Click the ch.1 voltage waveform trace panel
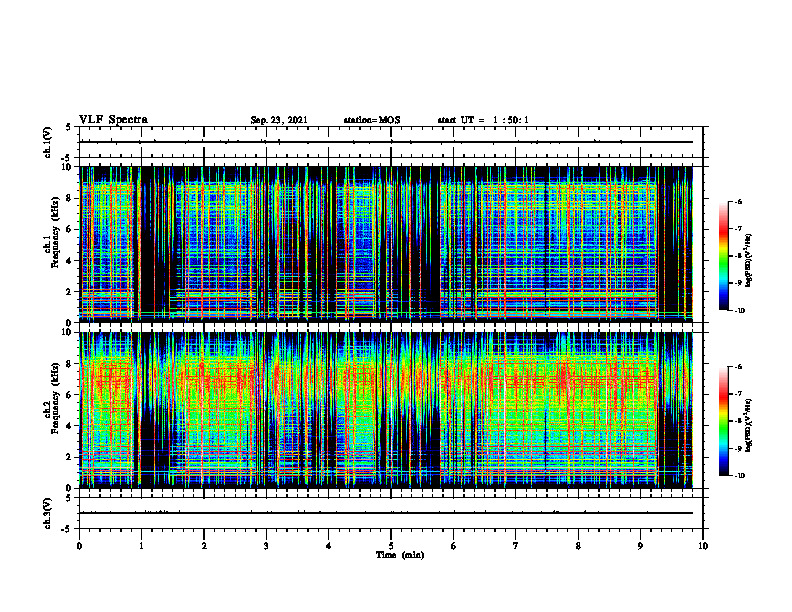This screenshot has height=612, width=792. [x=391, y=142]
